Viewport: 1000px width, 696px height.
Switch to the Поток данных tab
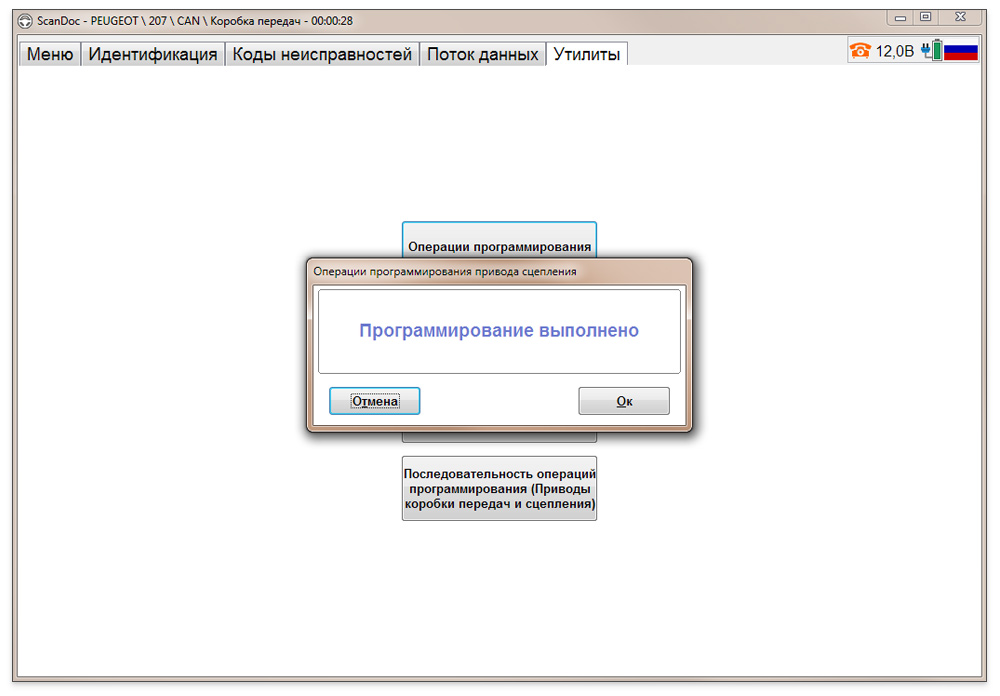pyautogui.click(x=482, y=54)
